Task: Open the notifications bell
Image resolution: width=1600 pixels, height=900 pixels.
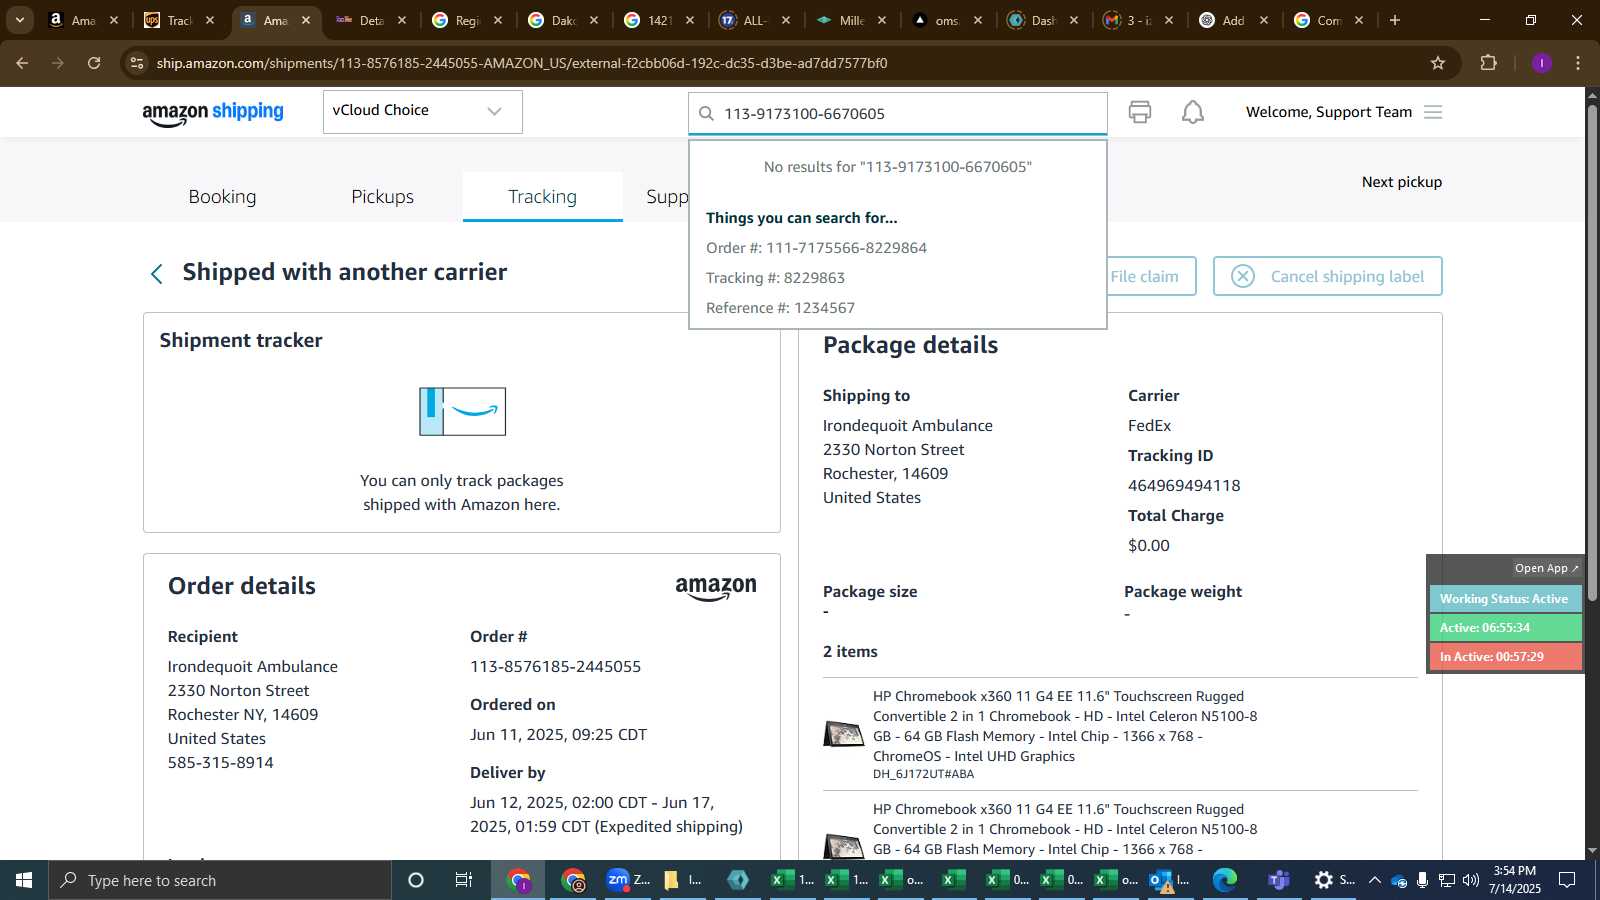Action: pyautogui.click(x=1193, y=112)
